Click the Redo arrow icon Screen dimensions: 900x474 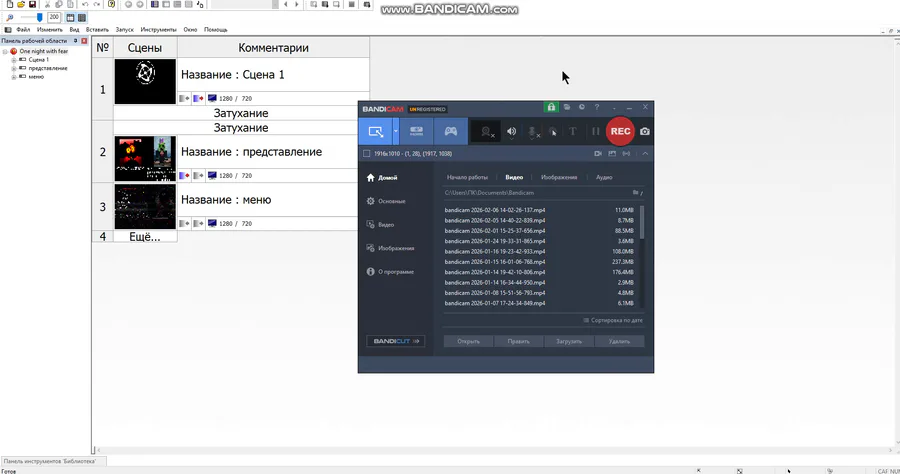(x=96, y=4)
